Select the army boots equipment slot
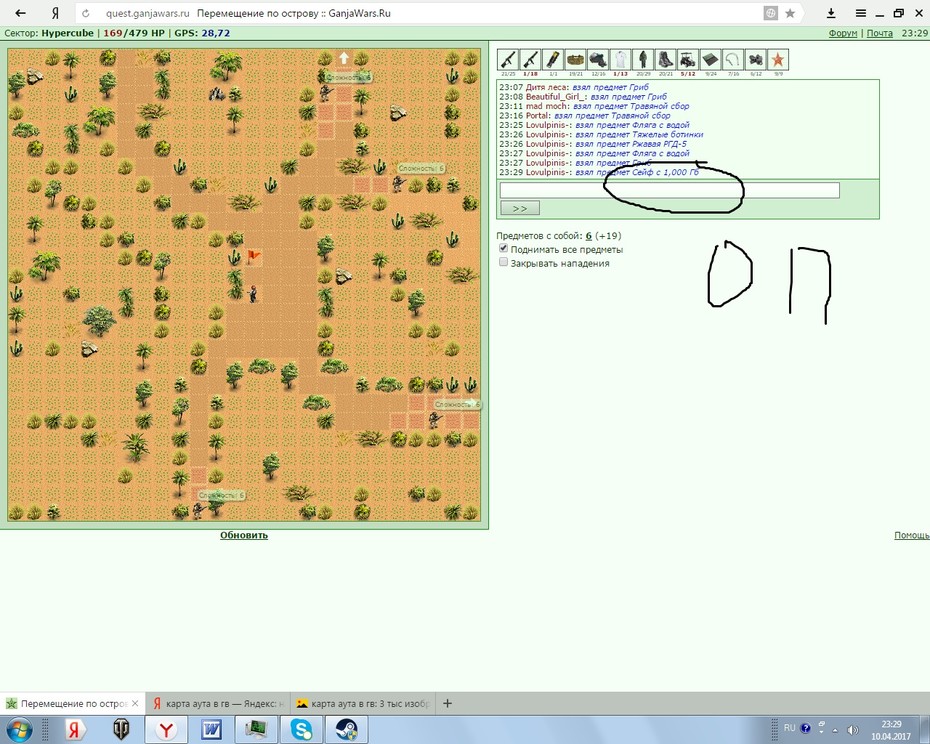The image size is (930, 744). (665, 60)
